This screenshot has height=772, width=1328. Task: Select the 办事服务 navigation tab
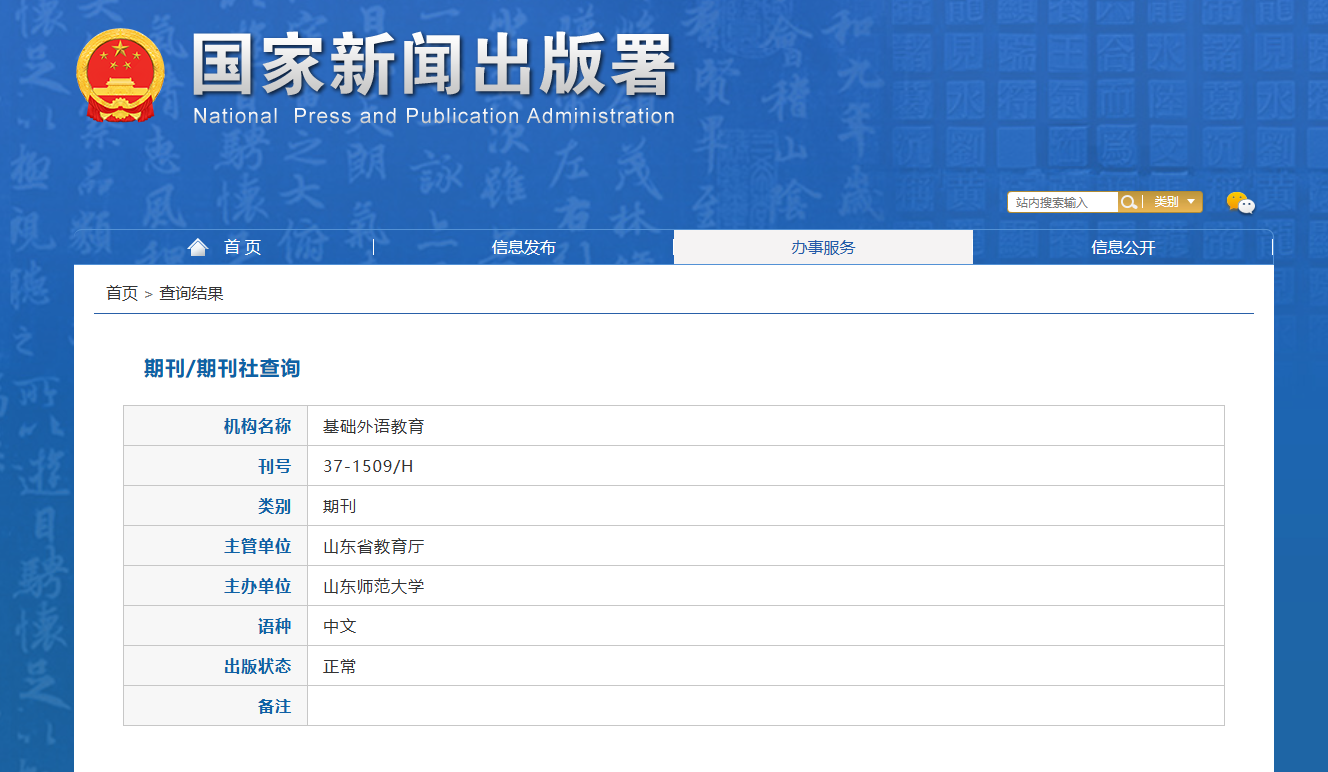pyautogui.click(x=823, y=247)
